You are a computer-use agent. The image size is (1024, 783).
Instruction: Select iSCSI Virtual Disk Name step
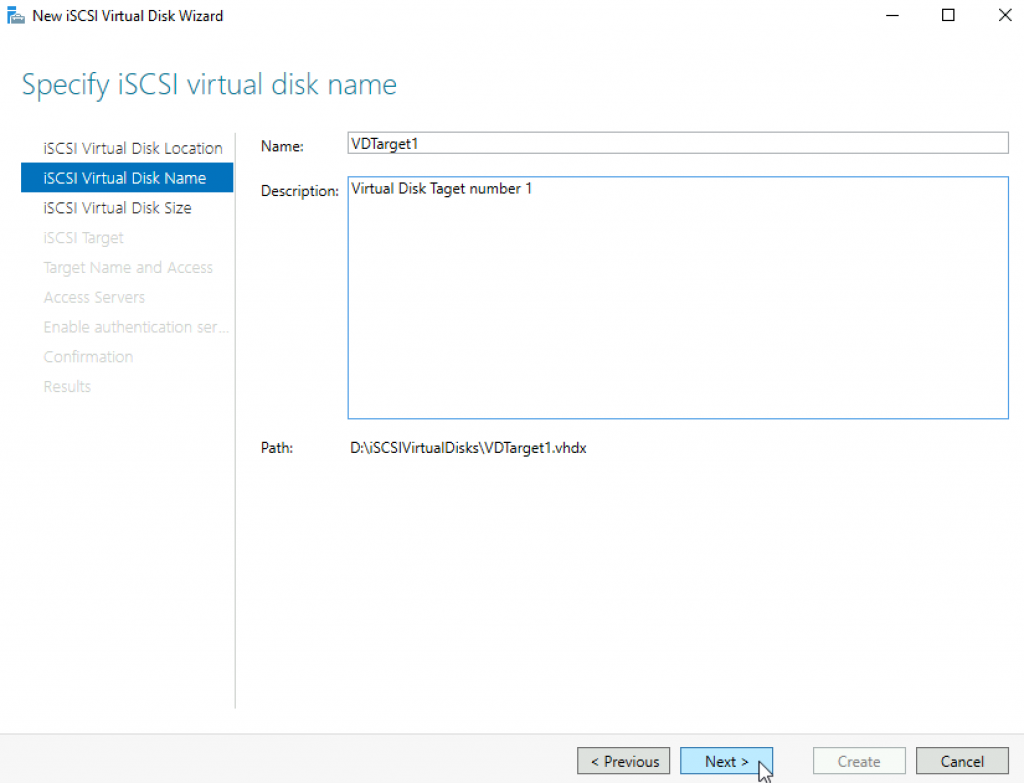[x=127, y=178]
